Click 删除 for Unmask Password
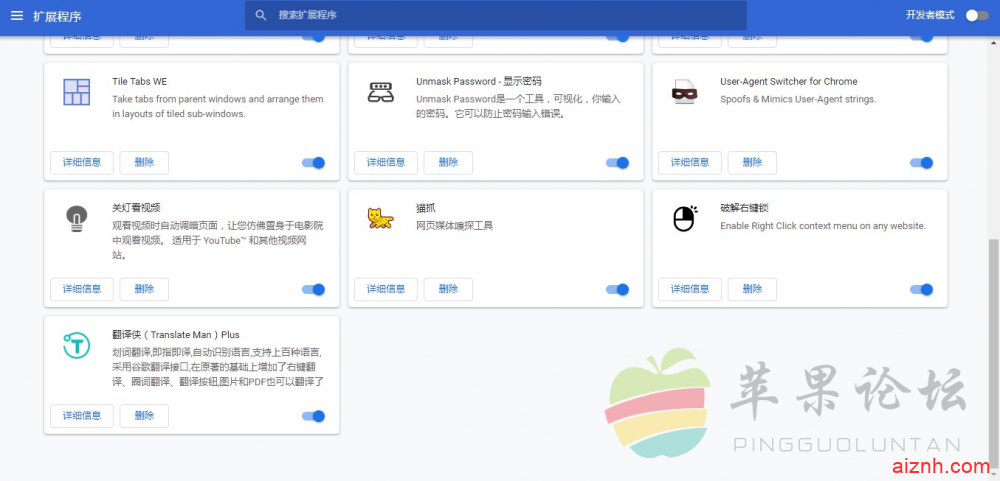This screenshot has height=481, width=1000. [x=448, y=163]
